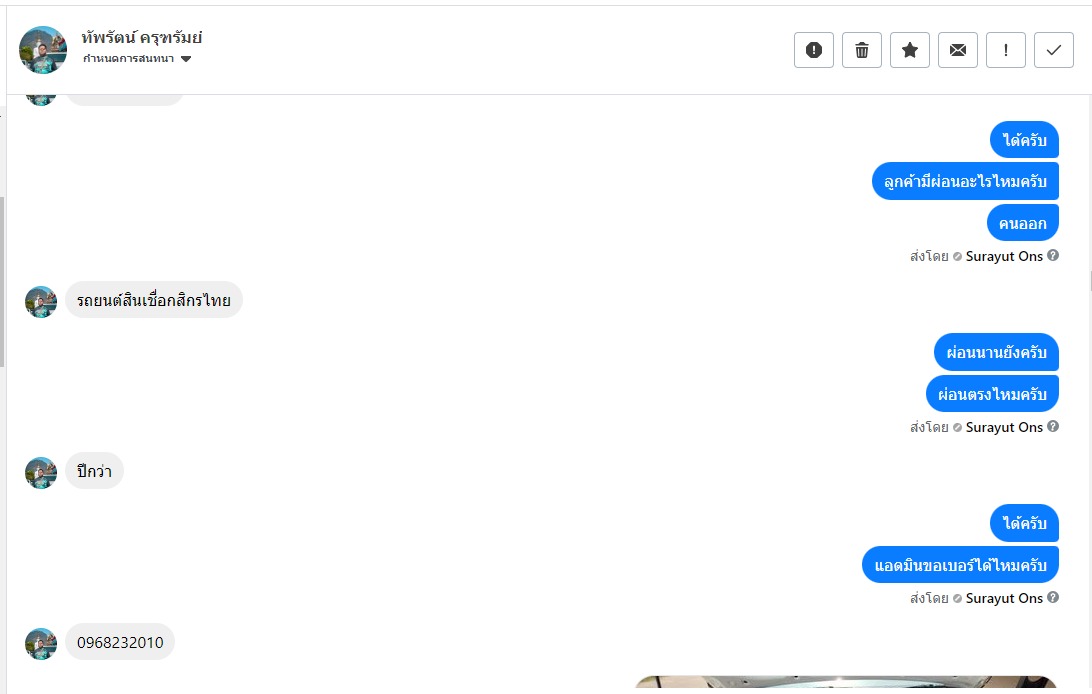1092x694 pixels.
Task: Star this conversation using the star icon
Action: [x=910, y=50]
